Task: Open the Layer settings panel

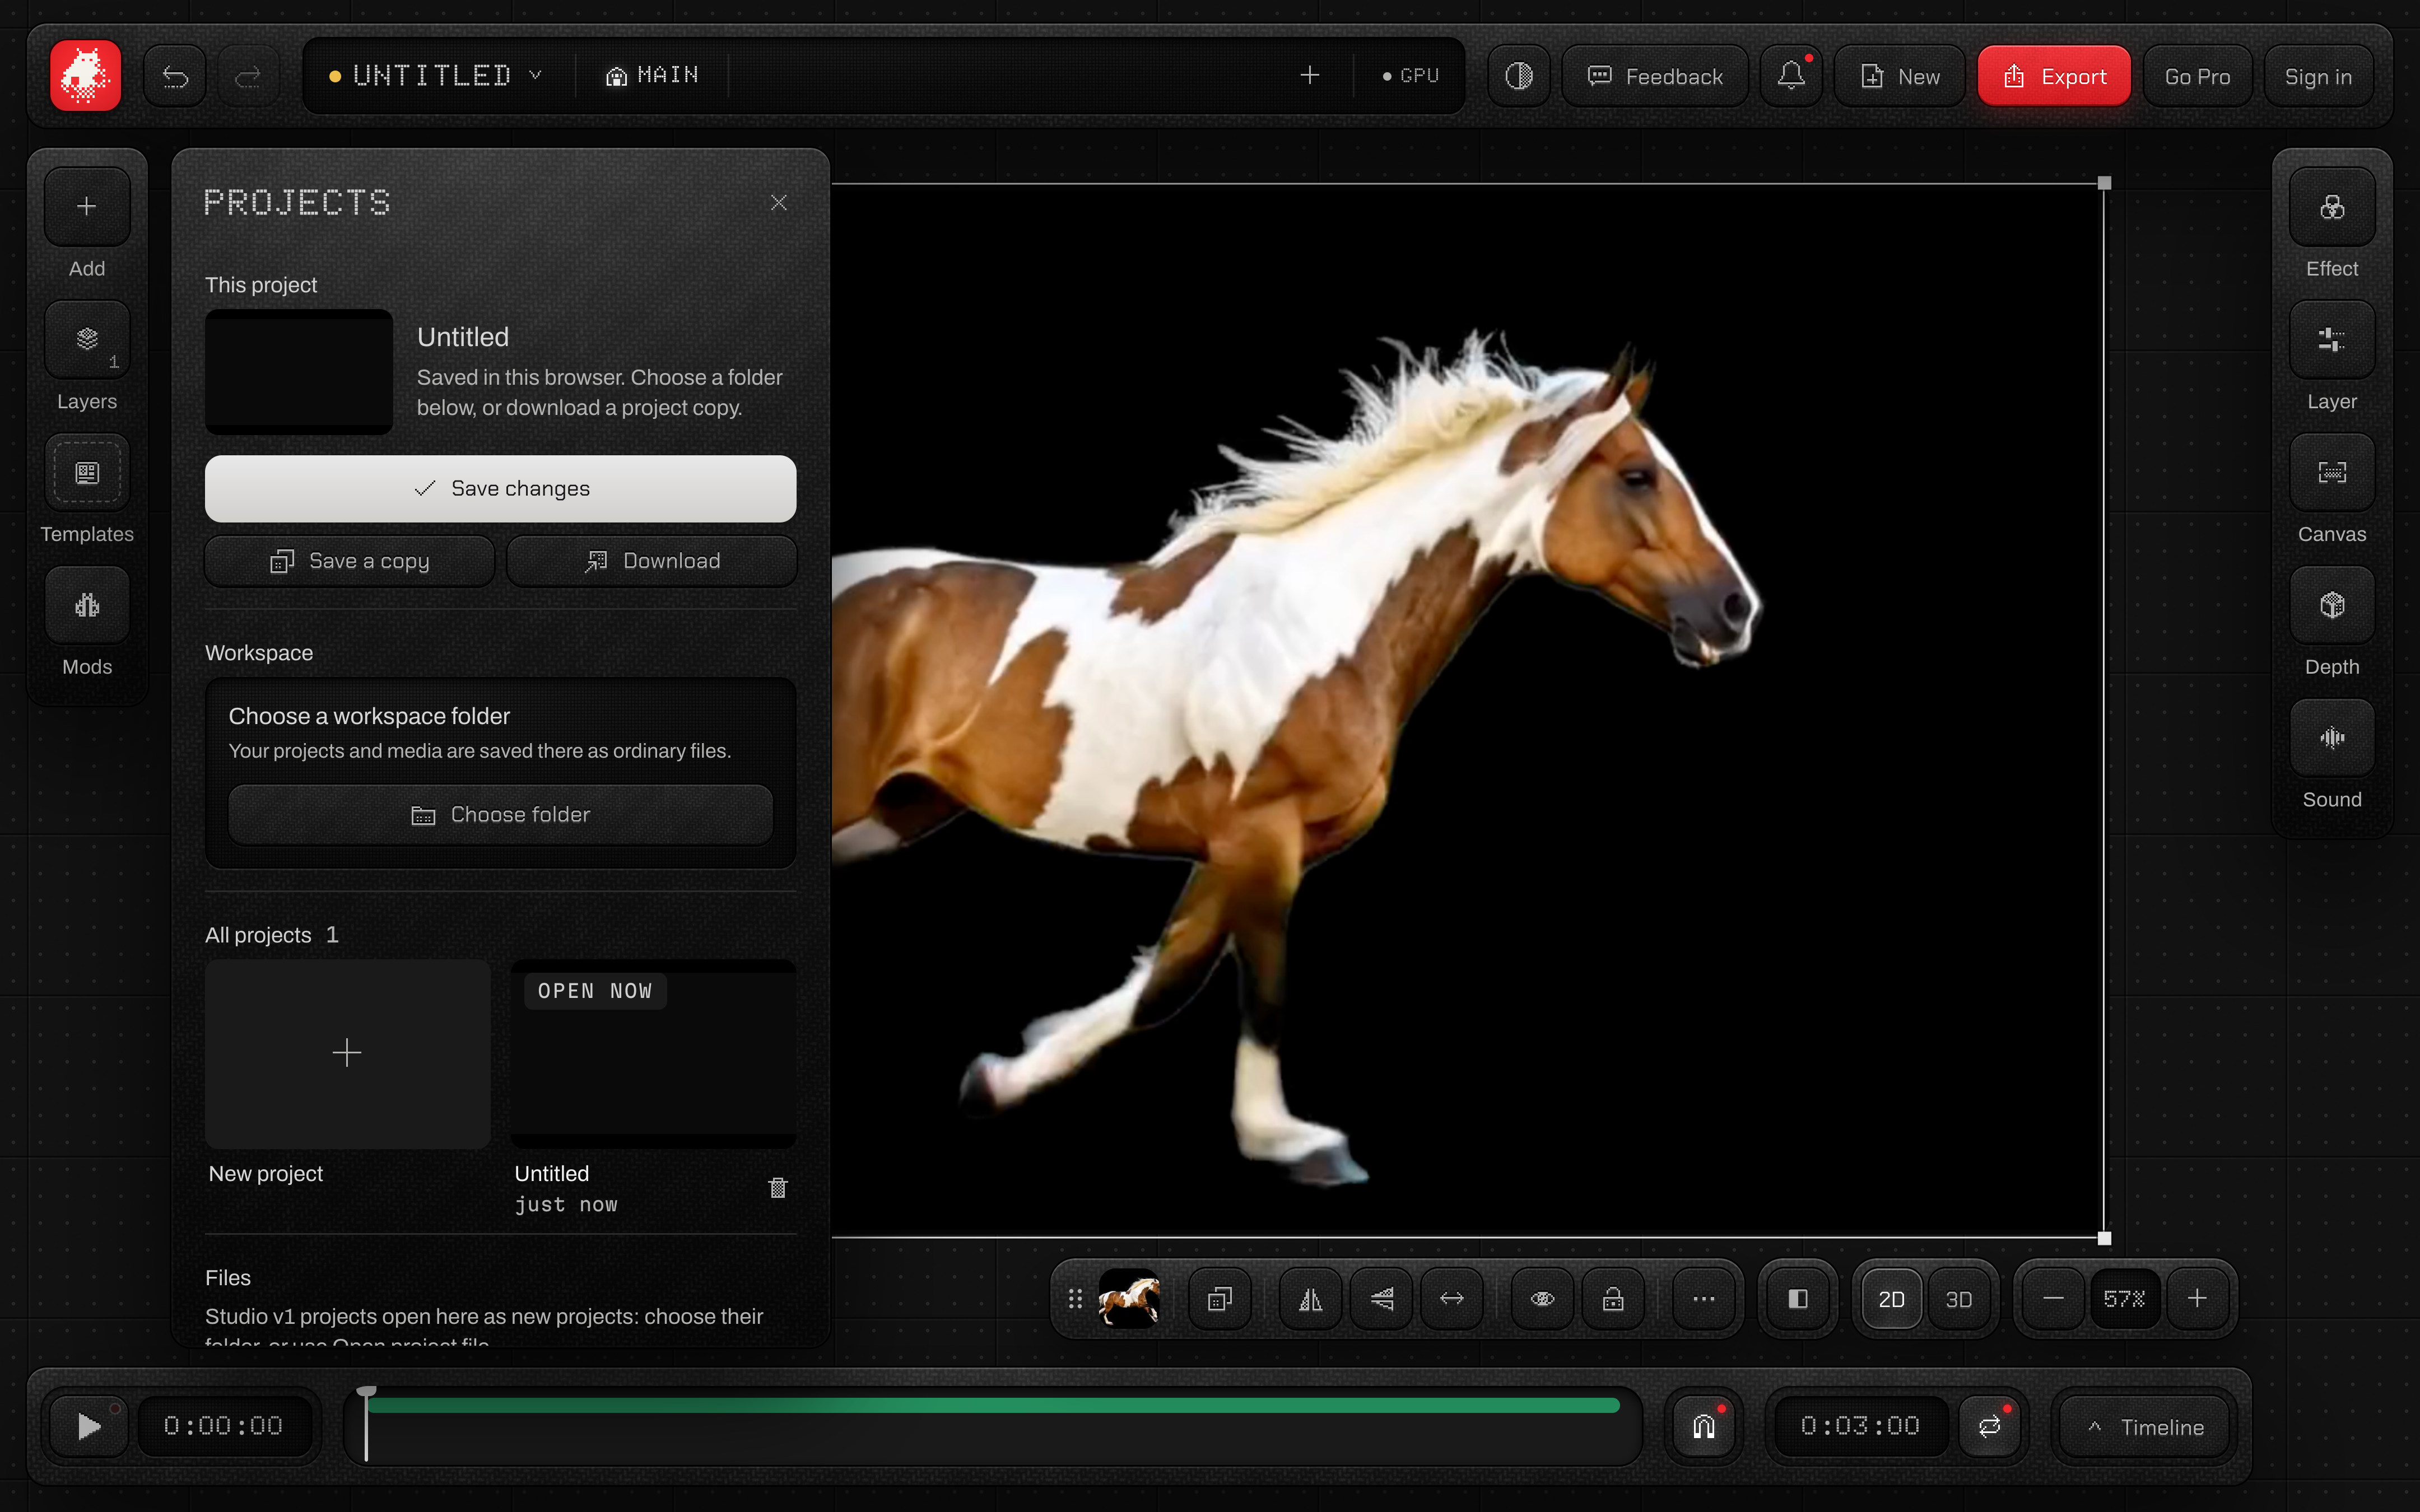Action: click(x=2332, y=340)
